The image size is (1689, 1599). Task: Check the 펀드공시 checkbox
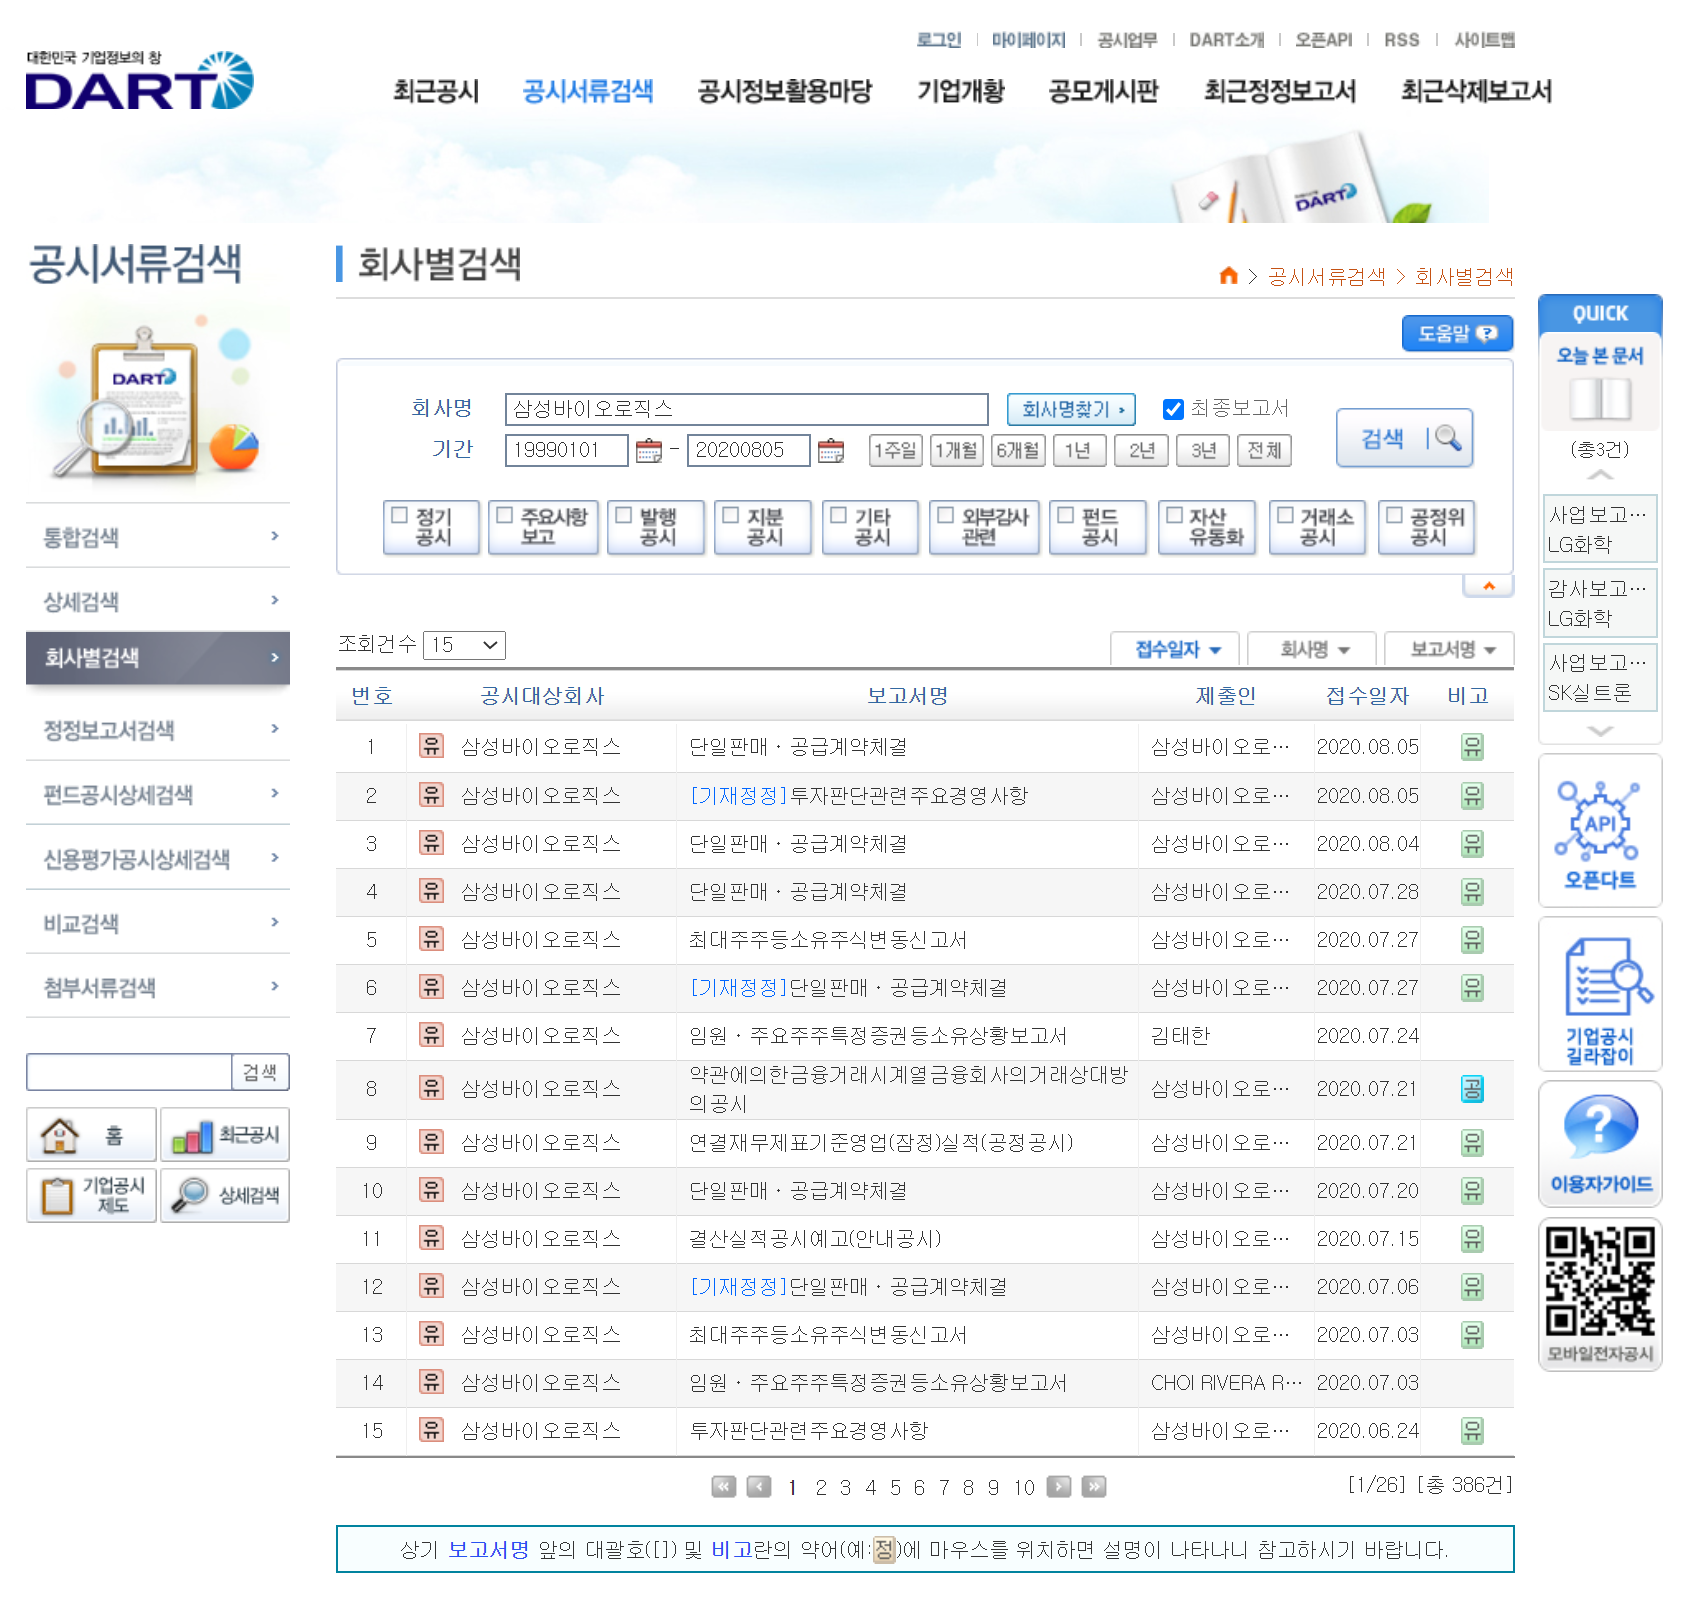1066,515
